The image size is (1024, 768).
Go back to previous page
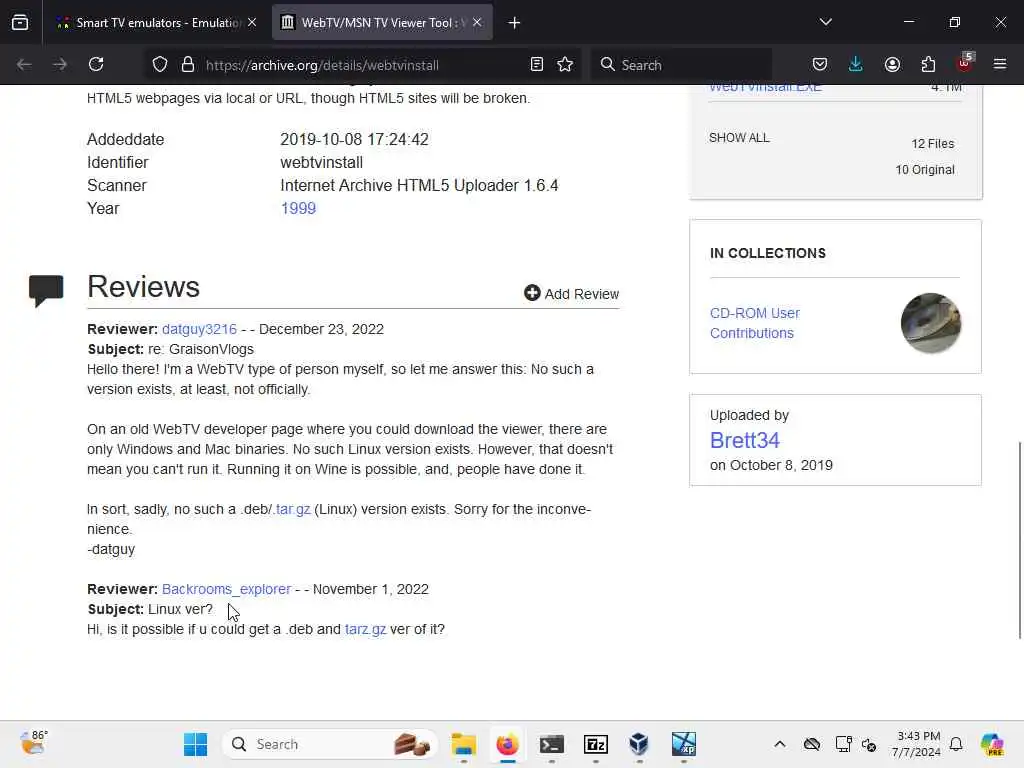24,65
